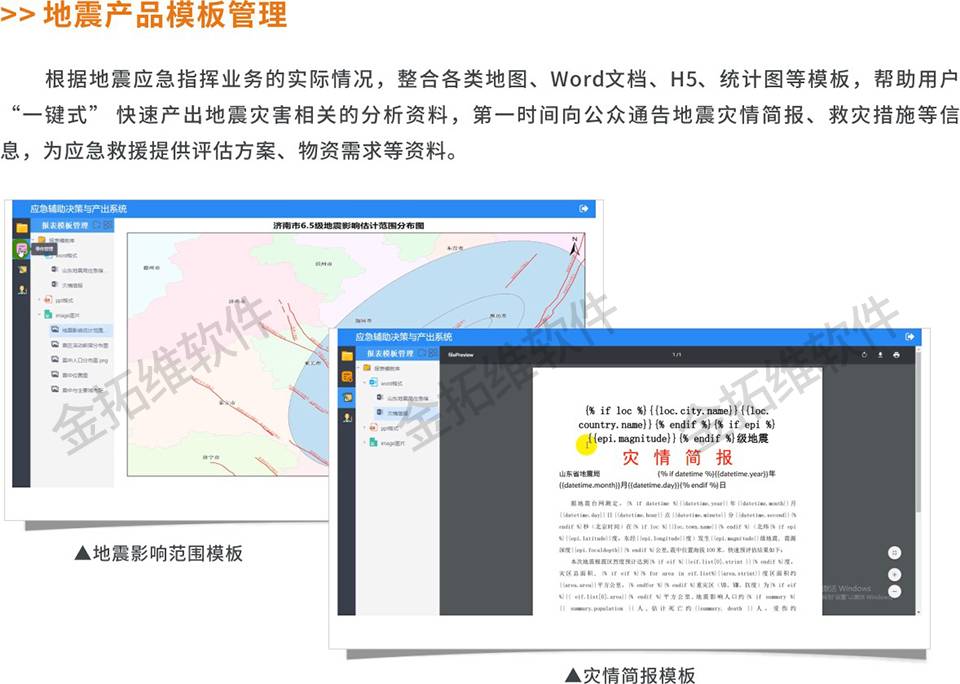This screenshot has height=684, width=960.
Task: Click the exit icon in the brief window header
Action: (910, 337)
